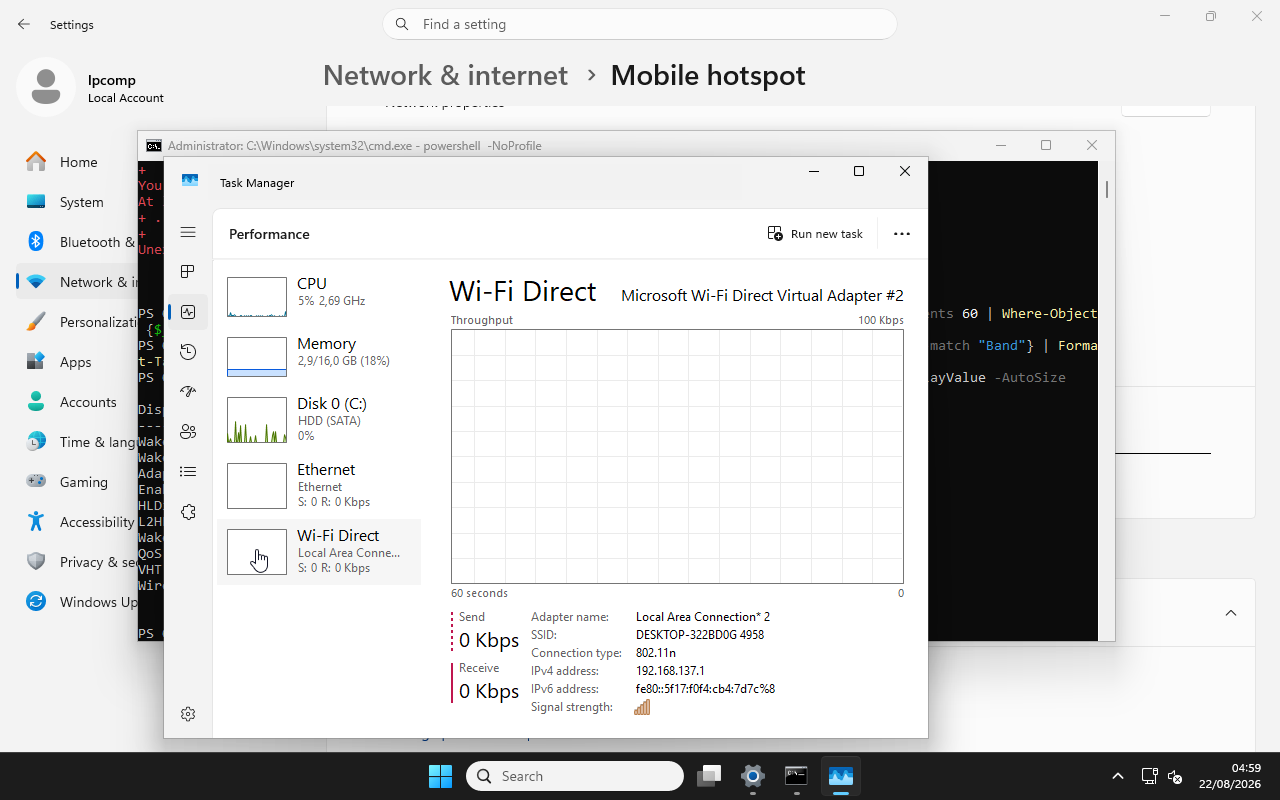Viewport: 1280px width, 800px height.
Task: Maximize the Administrator cmd.exe window
Action: [1046, 145]
